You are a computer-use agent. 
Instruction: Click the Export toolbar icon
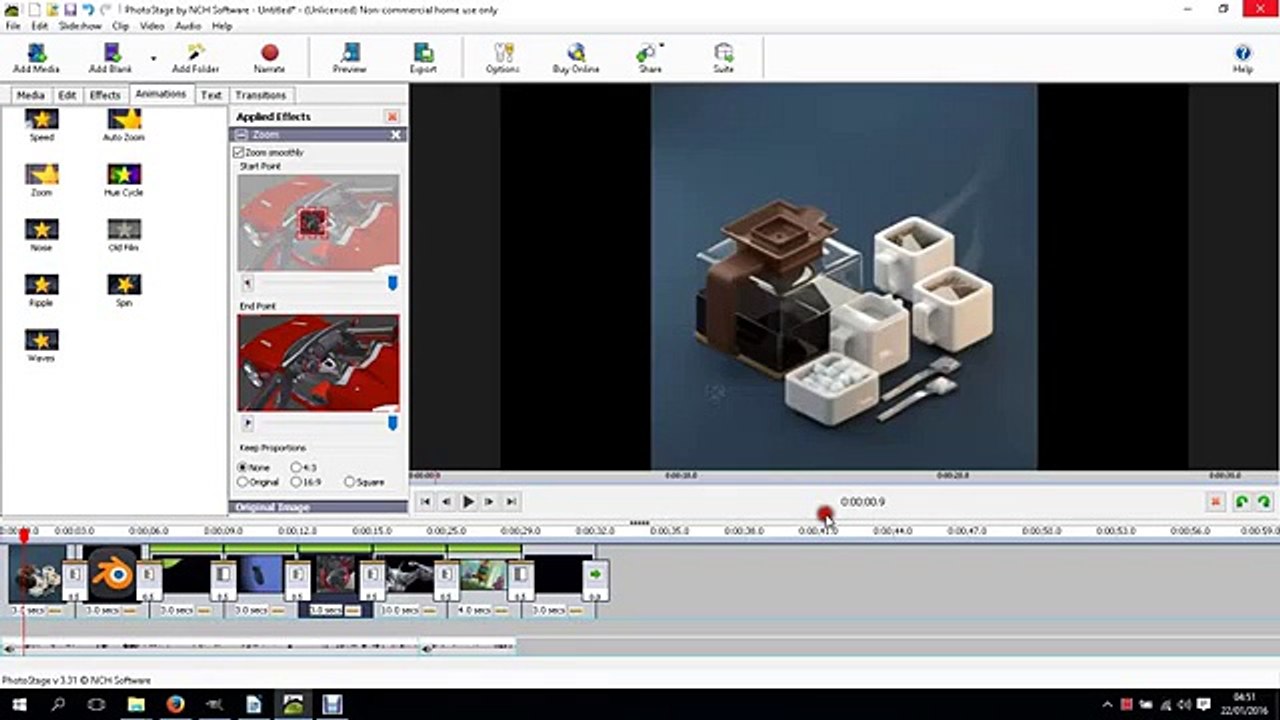click(423, 58)
